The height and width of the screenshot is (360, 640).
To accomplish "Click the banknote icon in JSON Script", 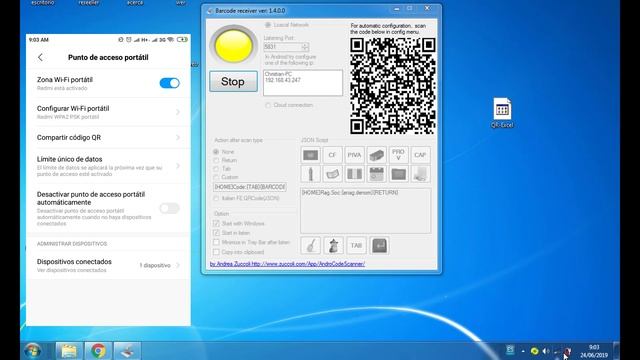I will 332,174.
